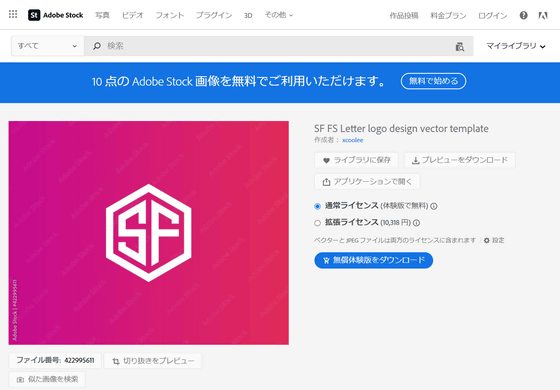Viewport: 560px width, 390px height.
Task: Open the help question mark icon
Action: click(x=523, y=15)
